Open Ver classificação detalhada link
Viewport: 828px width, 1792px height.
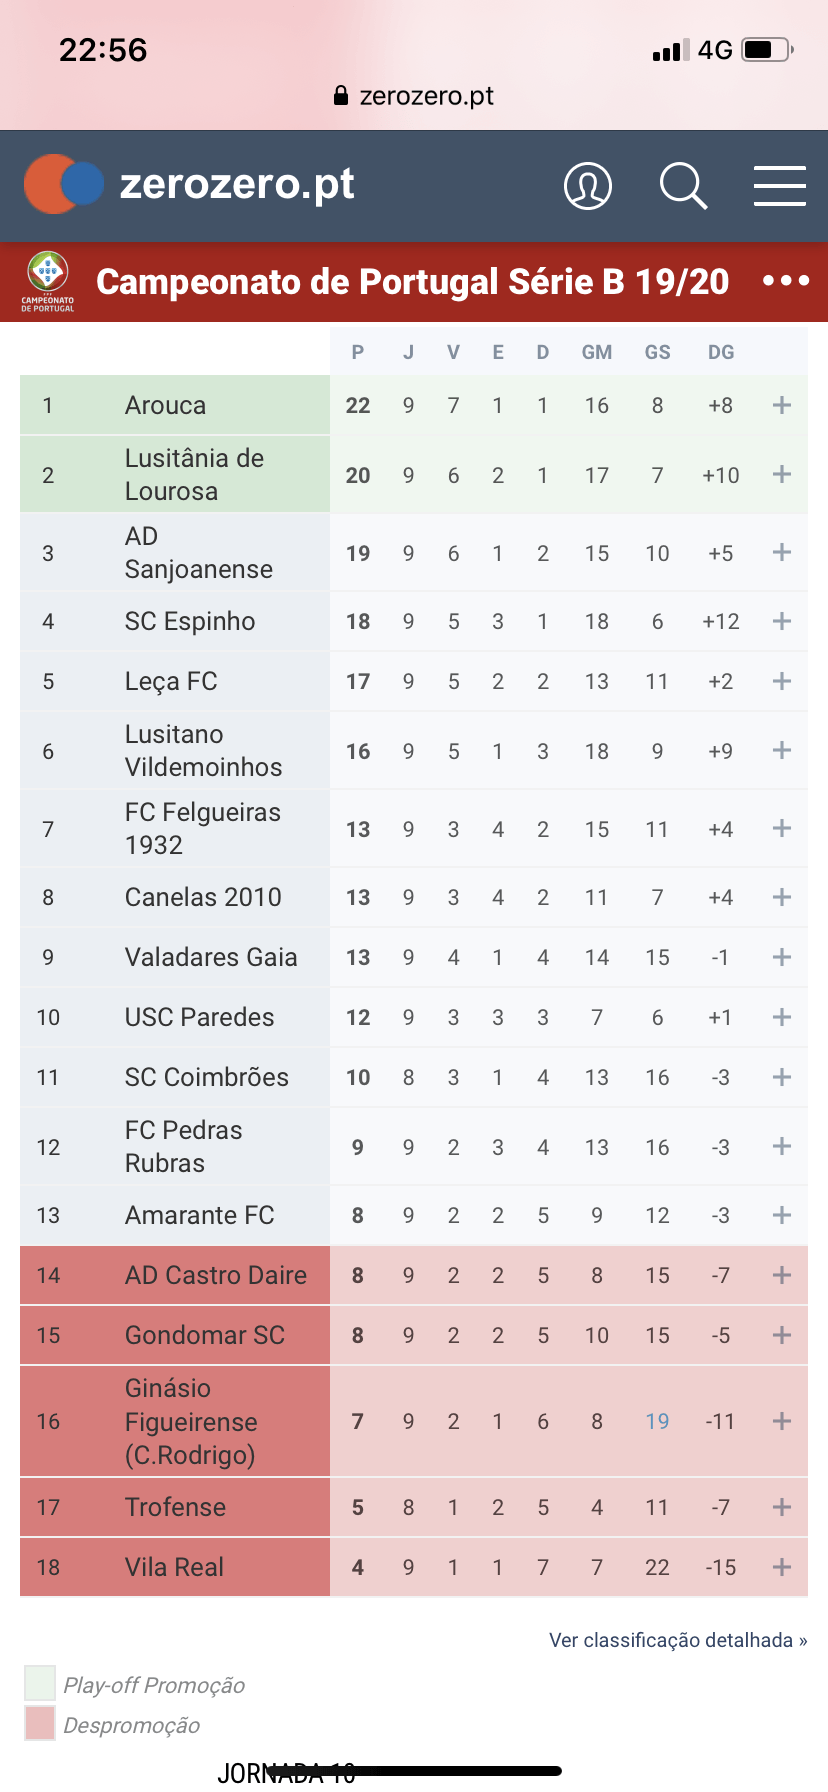678,1640
